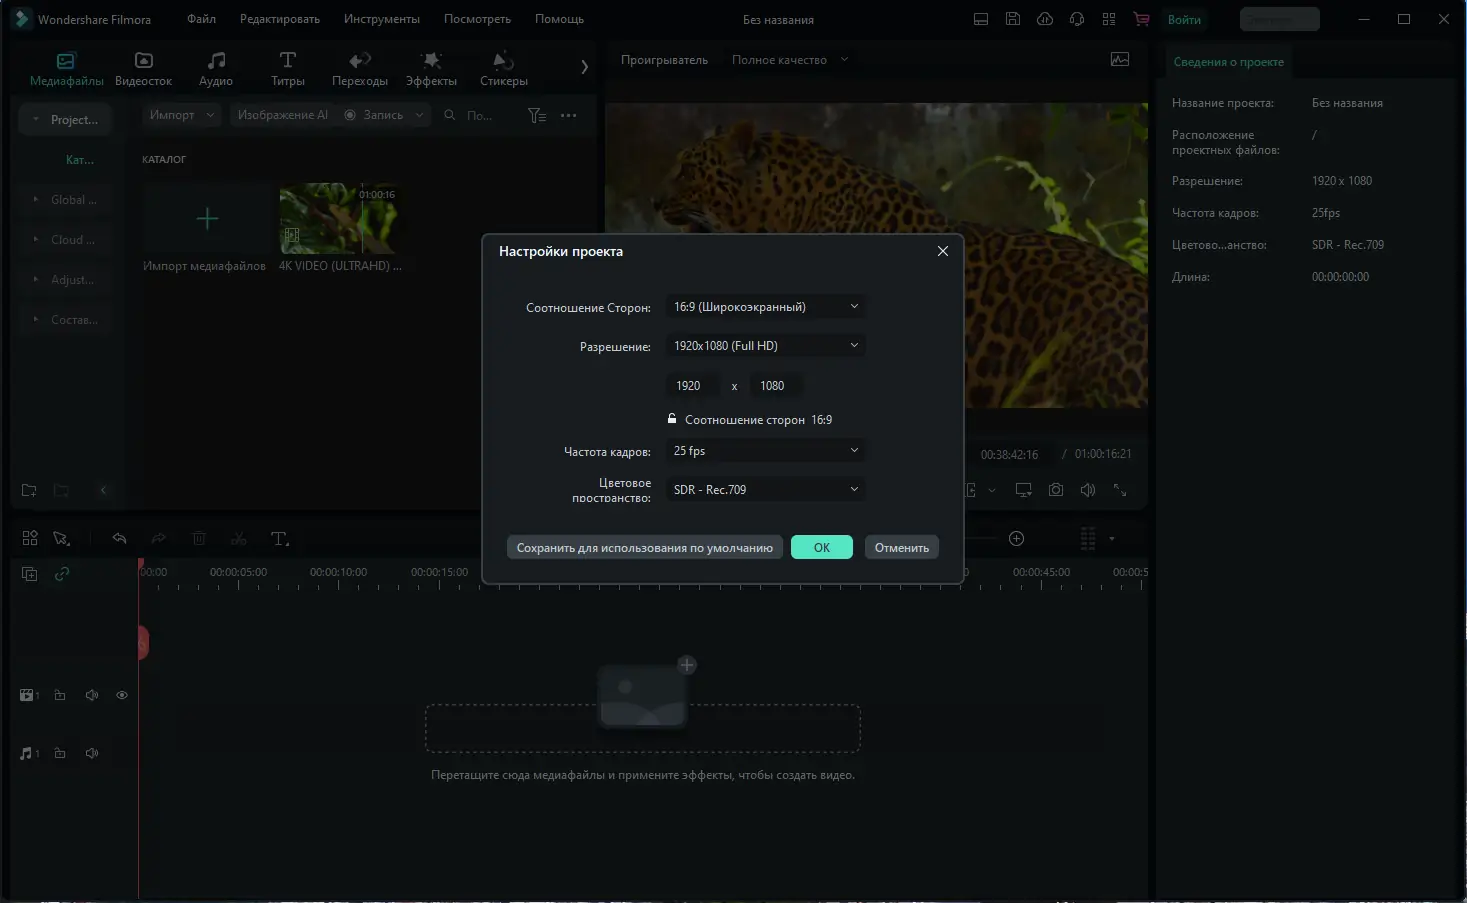Viewport: 1467px width, 903px height.
Task: Open the Файл menu
Action: [x=201, y=19]
